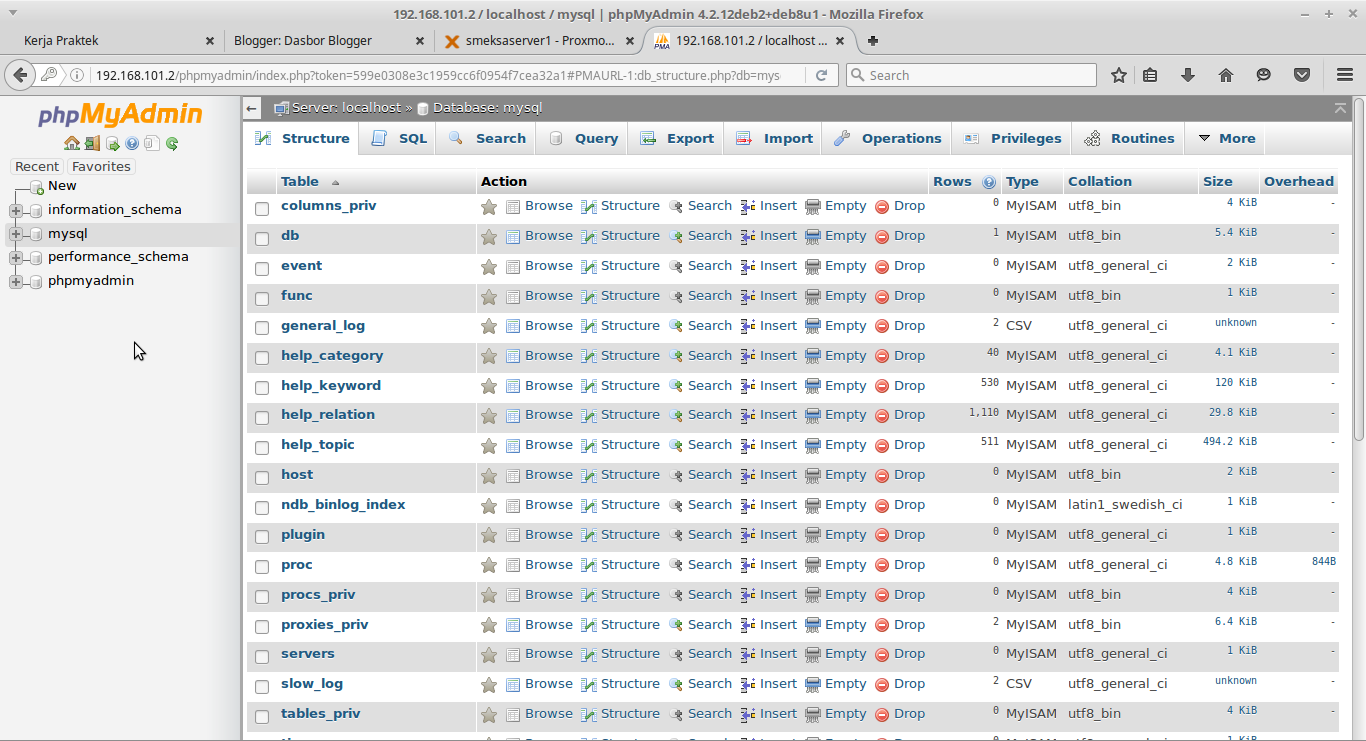
Task: Select the db table checkbox
Action: (x=262, y=239)
